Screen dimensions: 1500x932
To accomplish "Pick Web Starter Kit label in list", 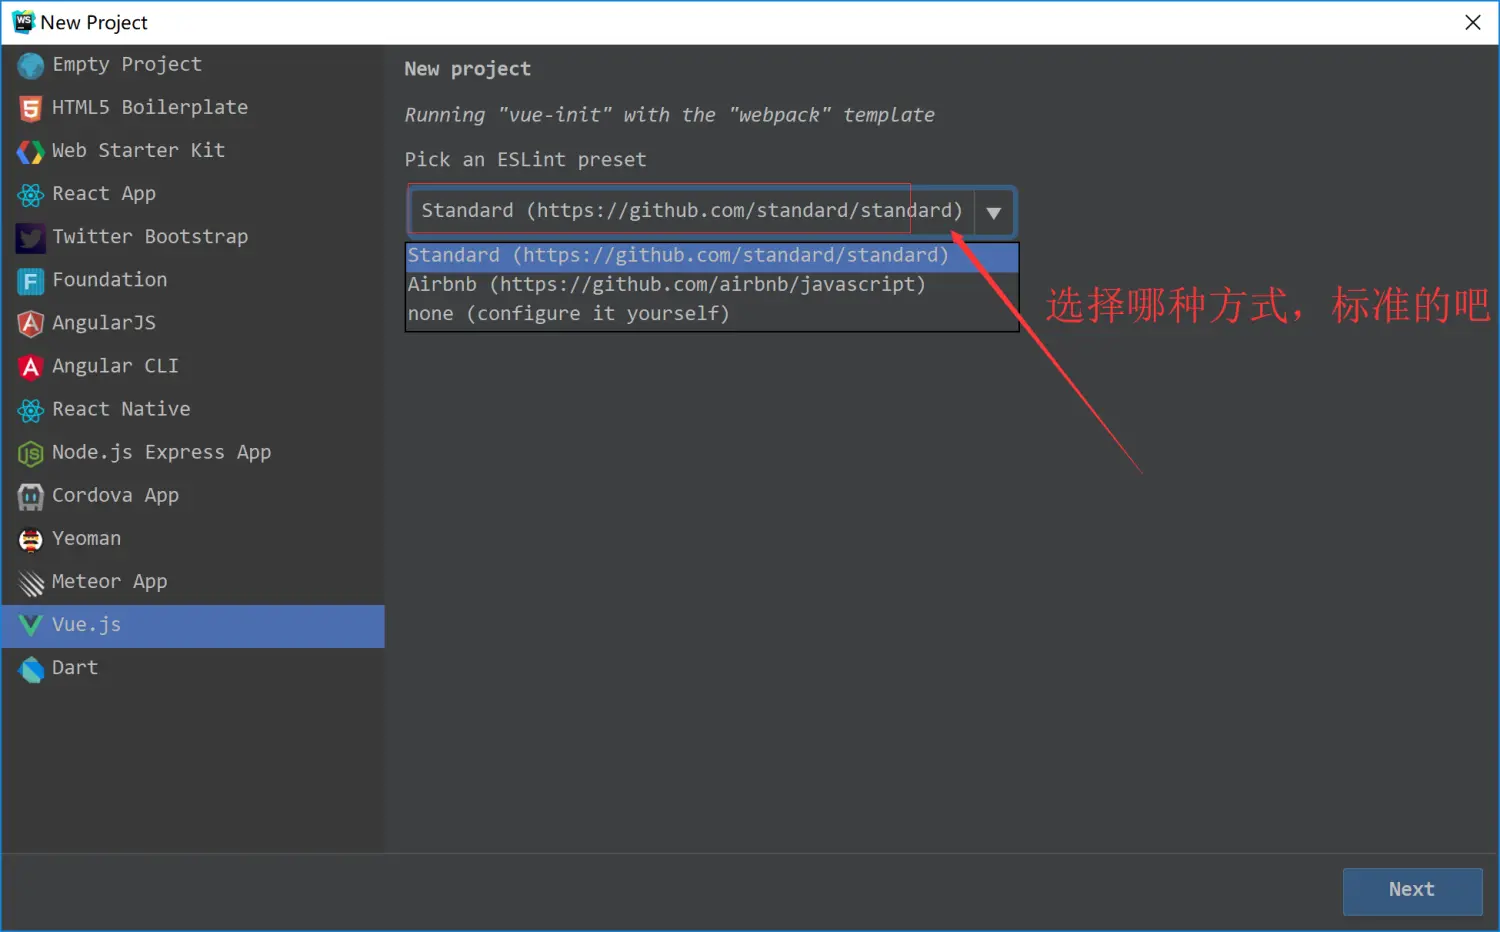I will click(138, 150).
